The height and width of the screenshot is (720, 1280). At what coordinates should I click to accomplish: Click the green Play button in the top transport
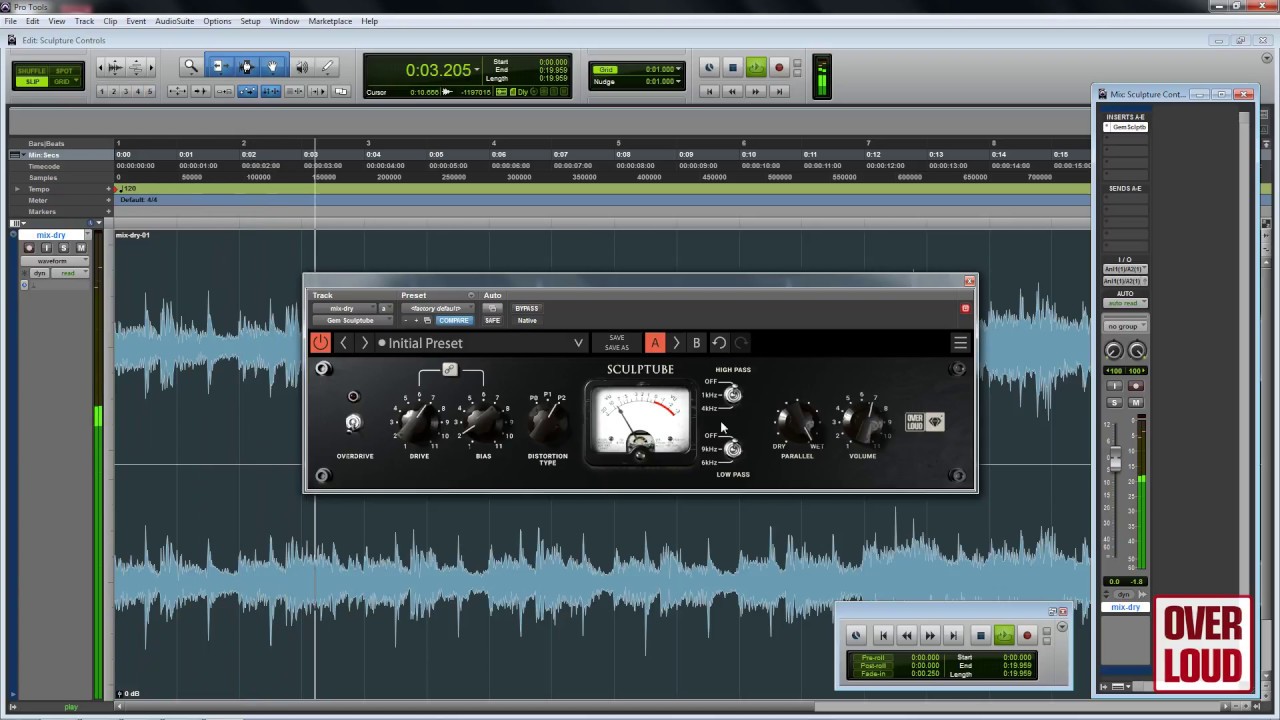point(756,68)
